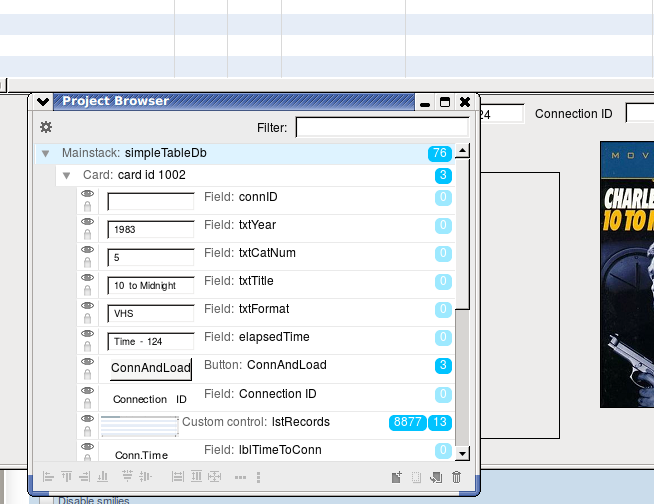This screenshot has height=504, width=654.
Task: Collapse the Card id 1002 node
Action: (x=66, y=175)
